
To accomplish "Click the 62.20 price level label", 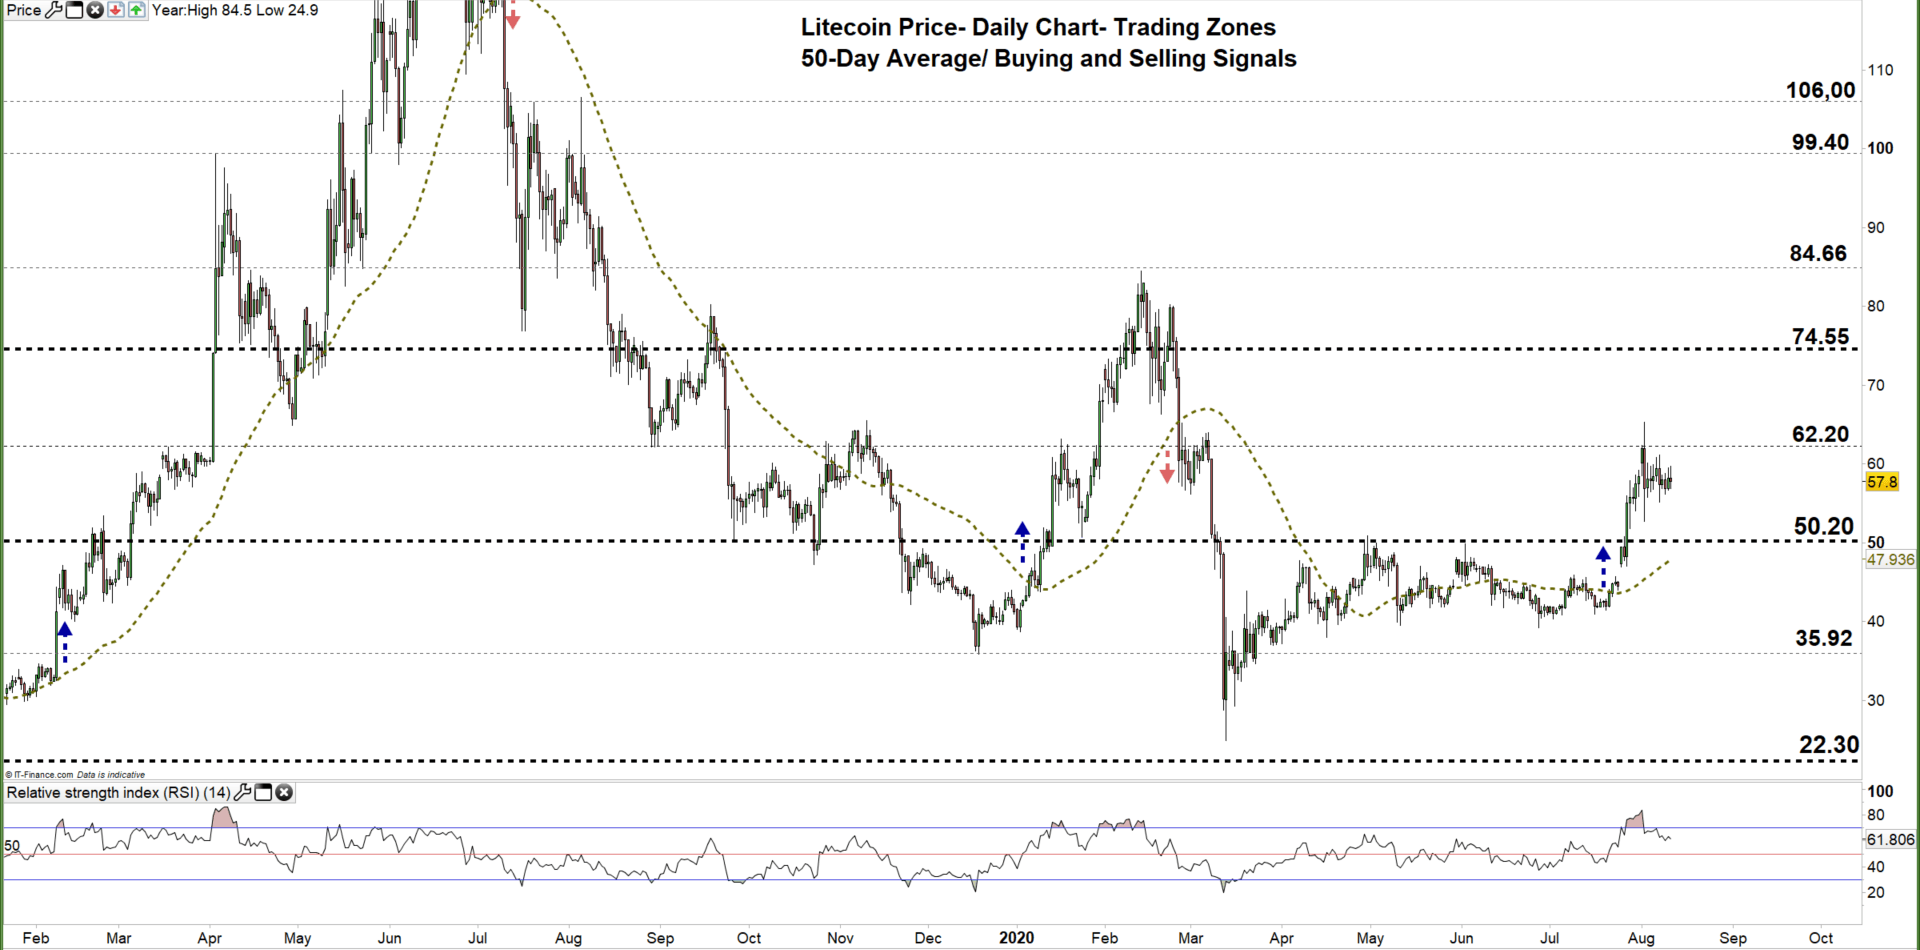I will [x=1820, y=434].
